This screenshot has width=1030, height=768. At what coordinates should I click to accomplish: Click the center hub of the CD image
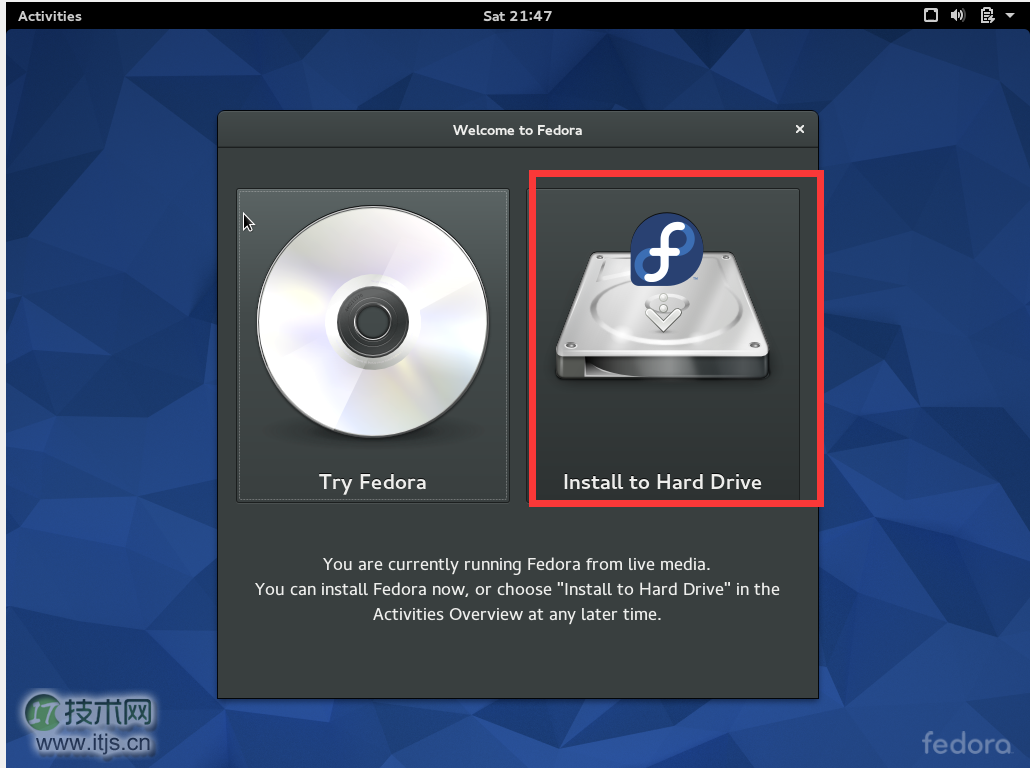[x=372, y=322]
